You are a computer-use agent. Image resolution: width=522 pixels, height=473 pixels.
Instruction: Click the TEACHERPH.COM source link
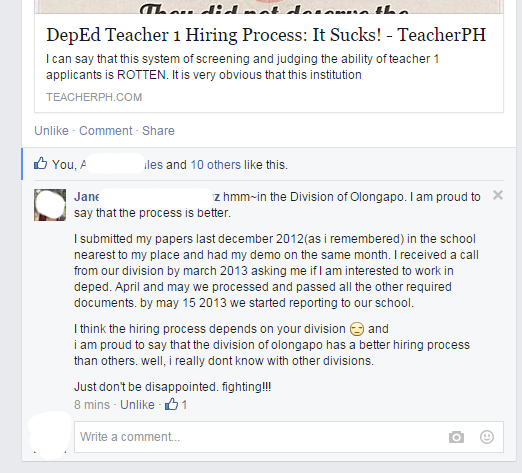(x=94, y=97)
